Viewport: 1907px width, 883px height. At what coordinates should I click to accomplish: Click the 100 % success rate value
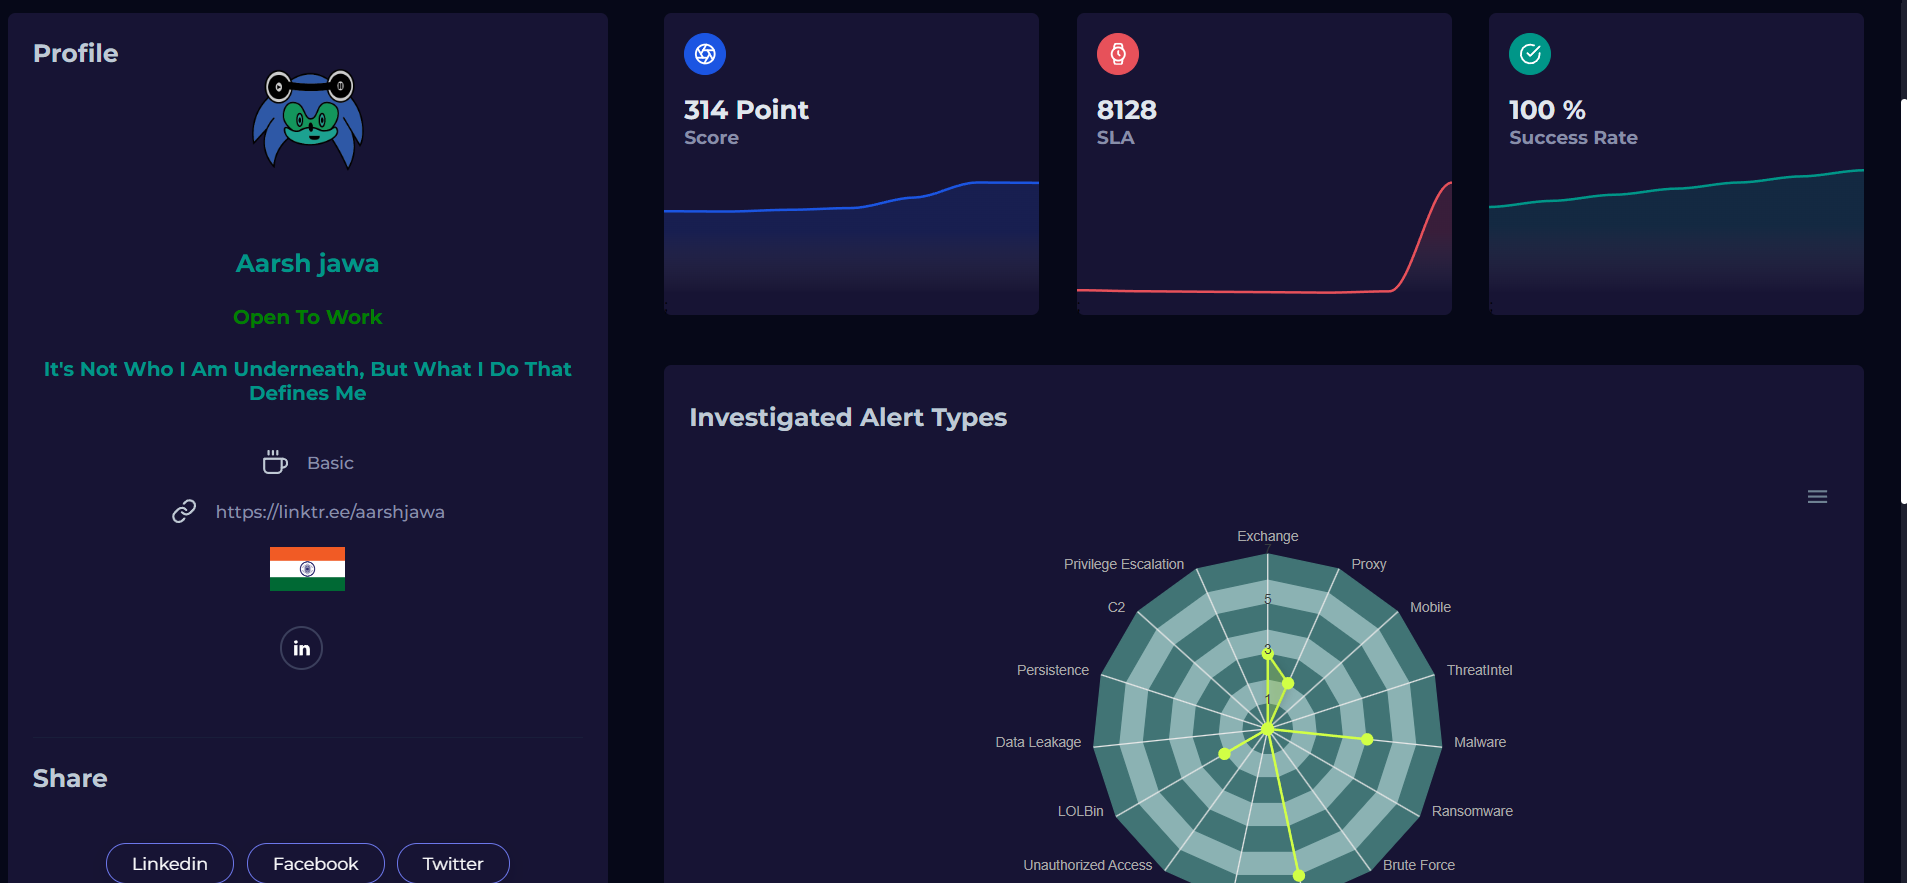tap(1547, 110)
